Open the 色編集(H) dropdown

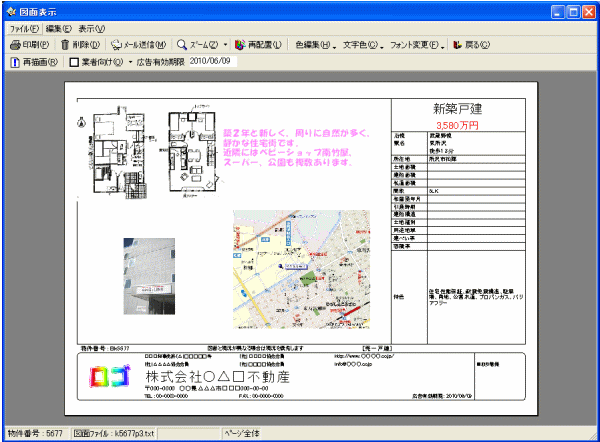[316, 45]
